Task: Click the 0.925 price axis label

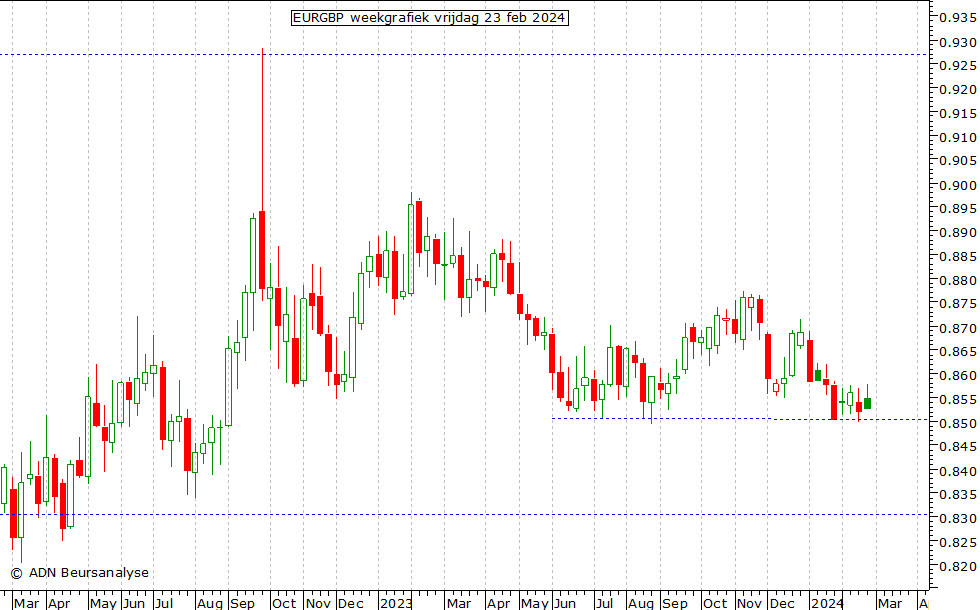Action: (x=959, y=66)
